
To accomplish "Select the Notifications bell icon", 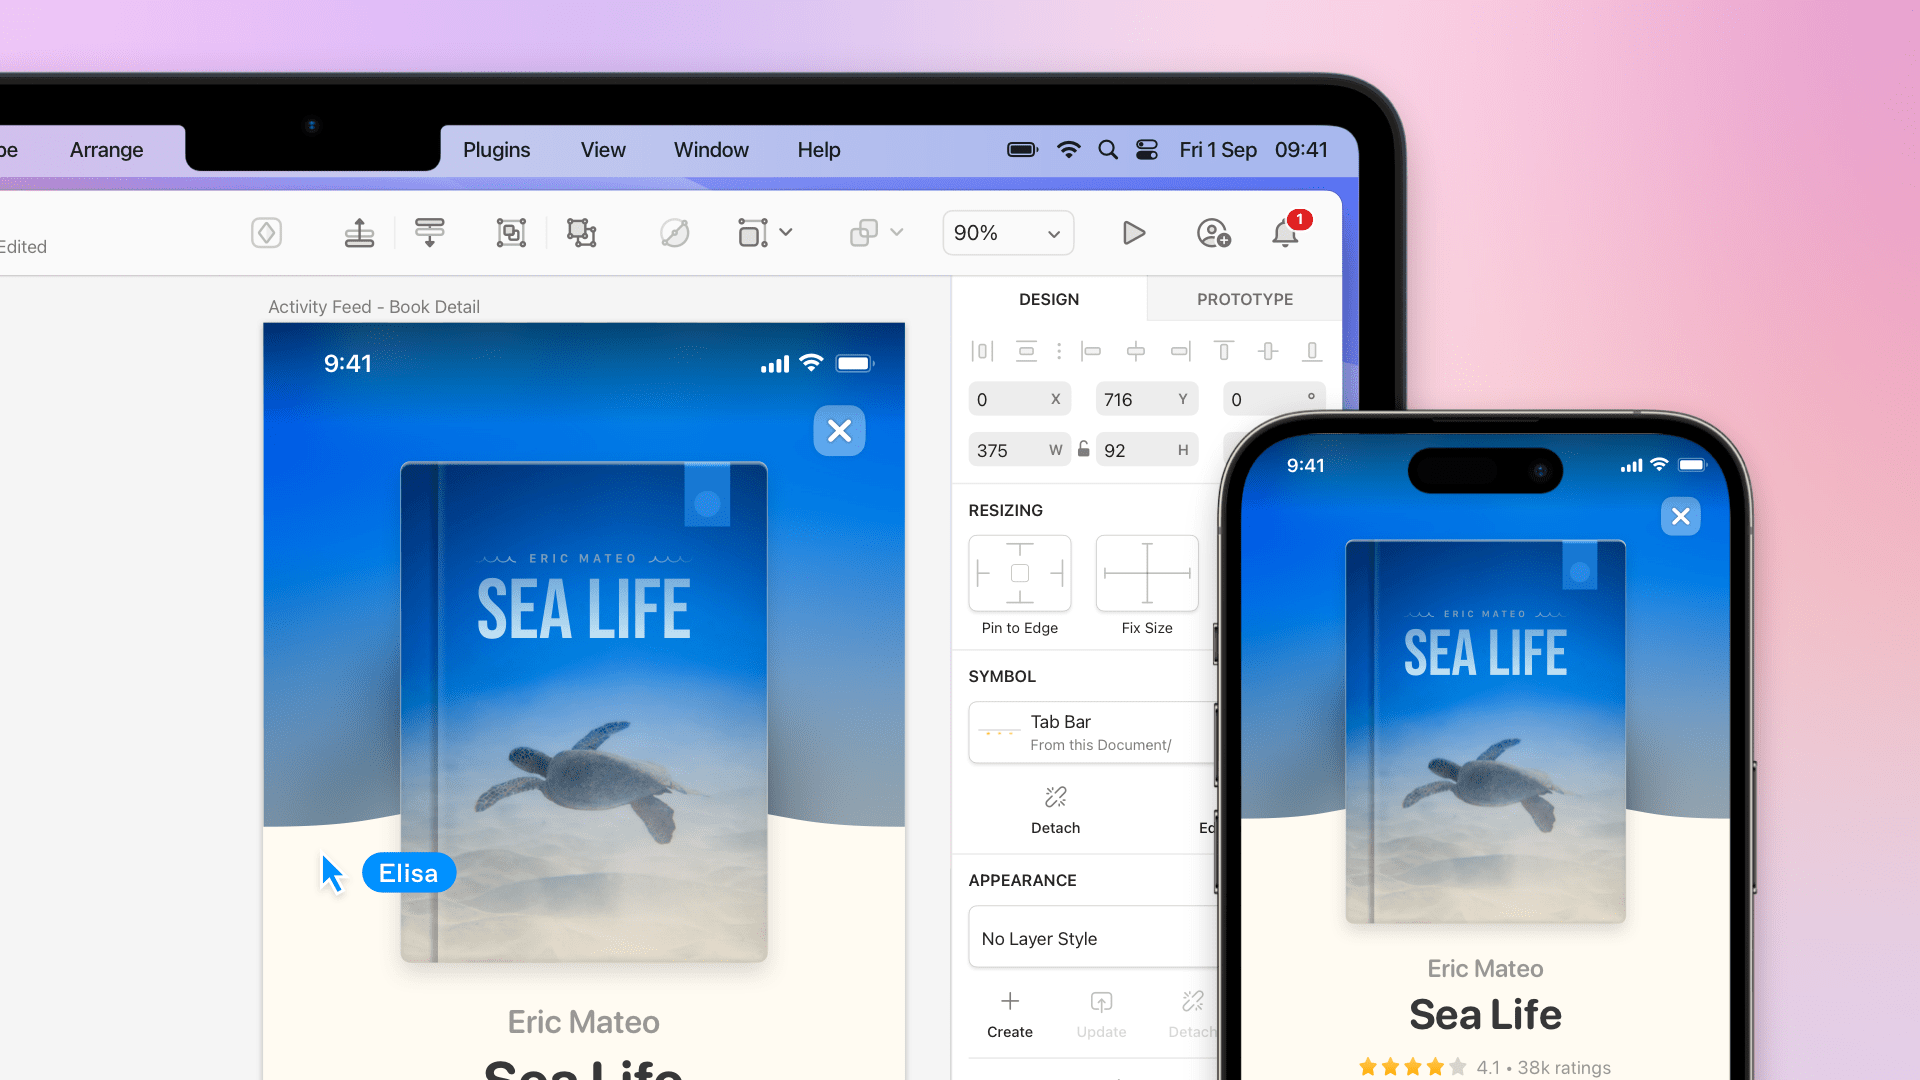I will point(1286,232).
